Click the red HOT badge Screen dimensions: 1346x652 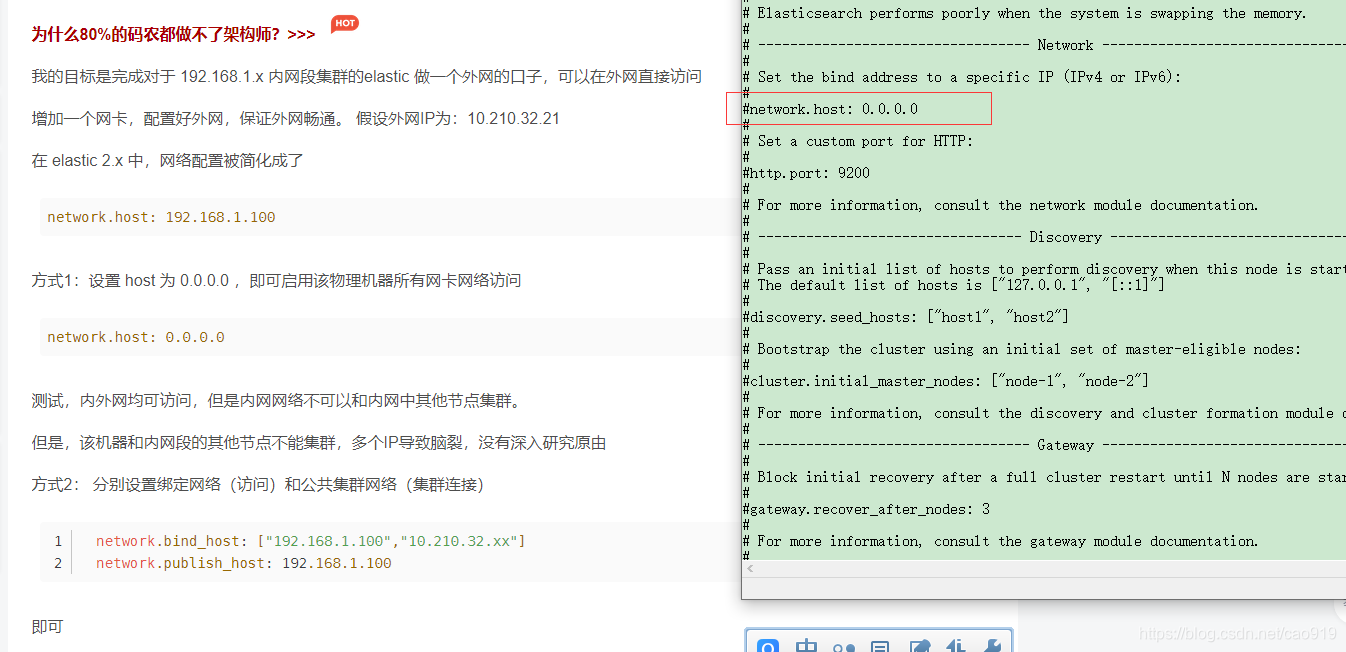(x=344, y=23)
